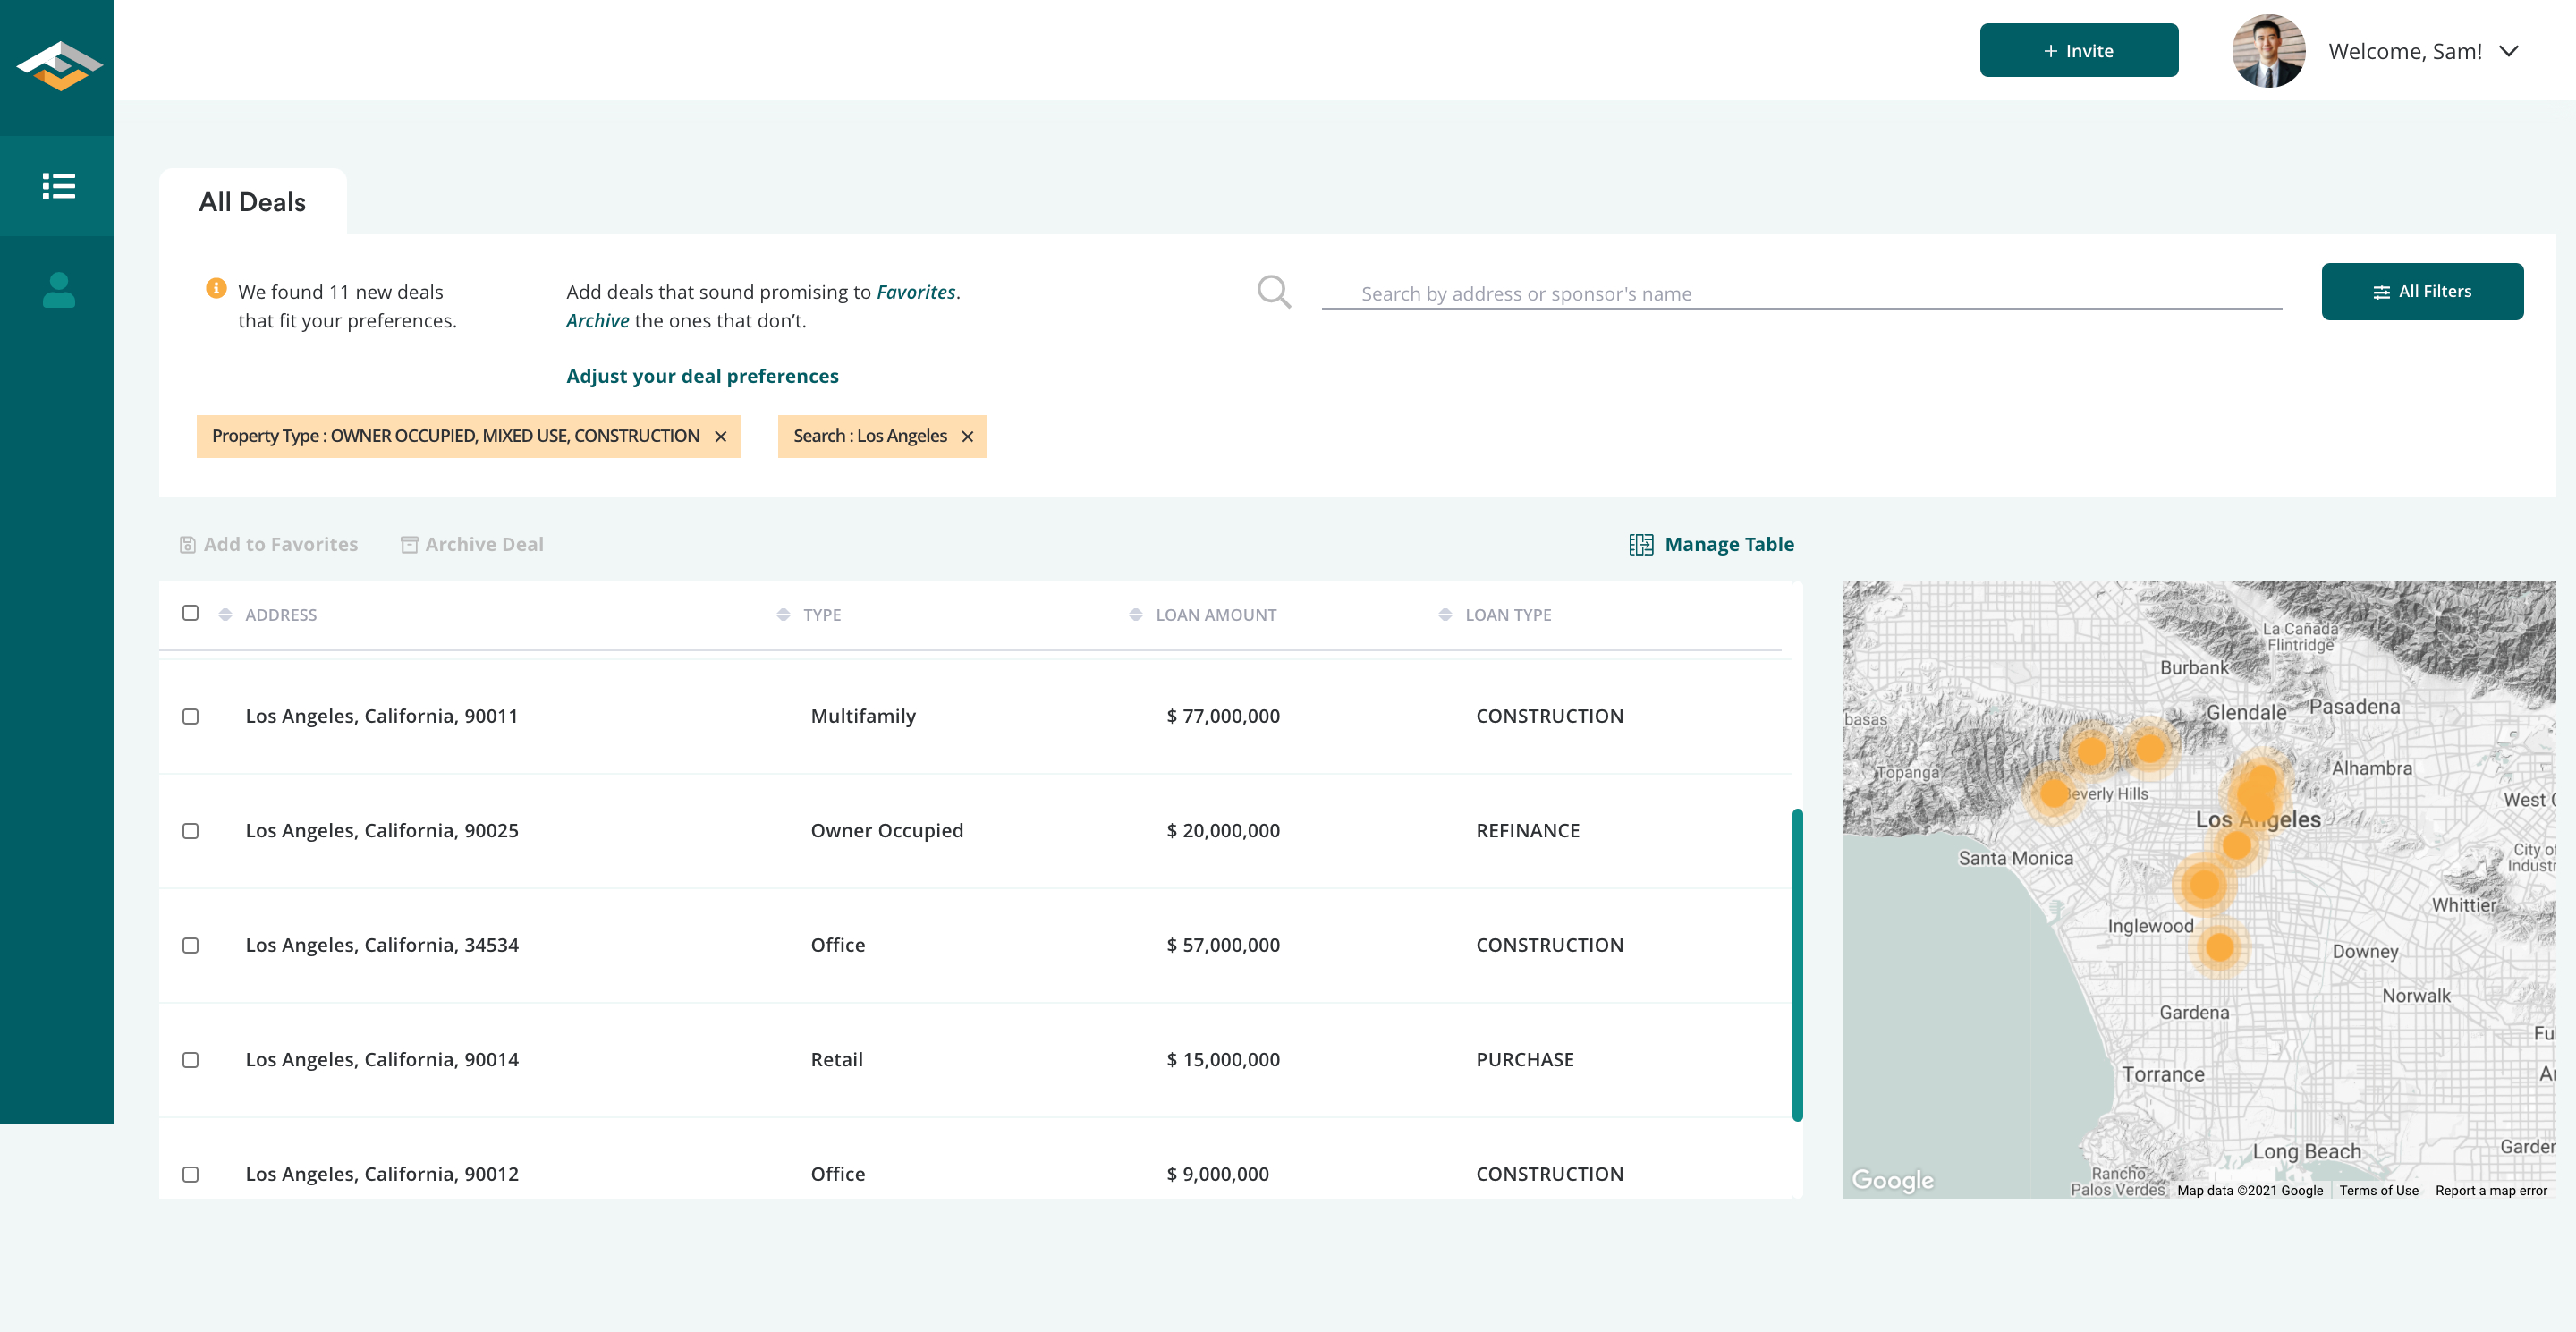The image size is (2576, 1332).
Task: Select the checkbox for Los Angeles 90011 deal
Action: click(190, 716)
